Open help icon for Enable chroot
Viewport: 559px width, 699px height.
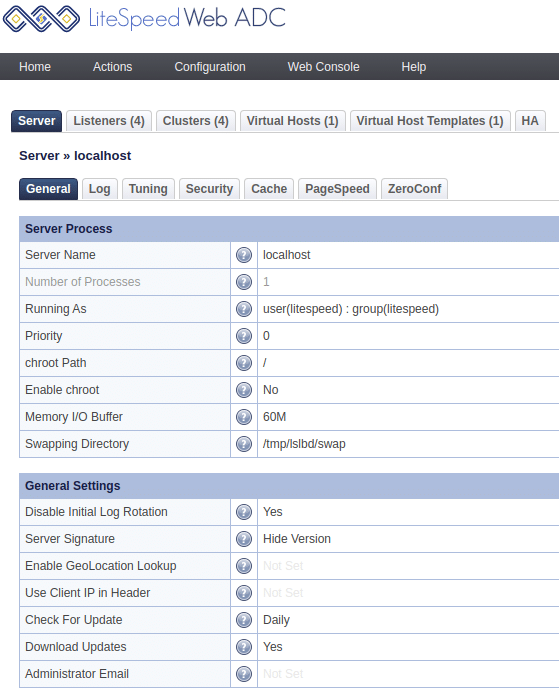point(244,390)
